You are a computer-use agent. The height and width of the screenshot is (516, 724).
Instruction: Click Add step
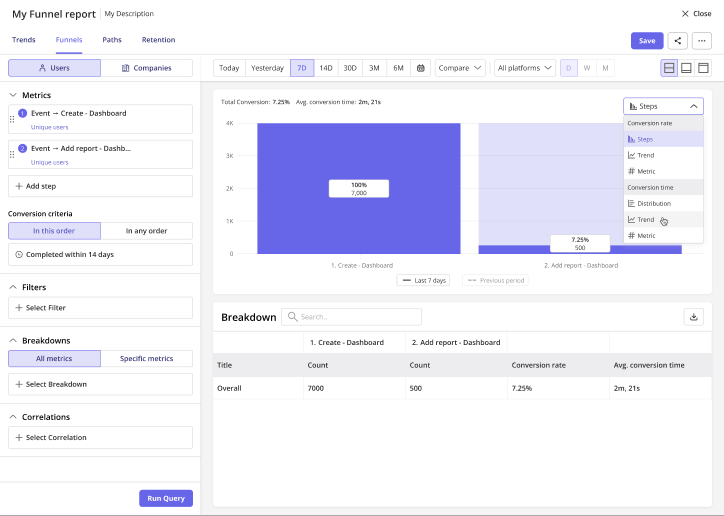coord(100,186)
